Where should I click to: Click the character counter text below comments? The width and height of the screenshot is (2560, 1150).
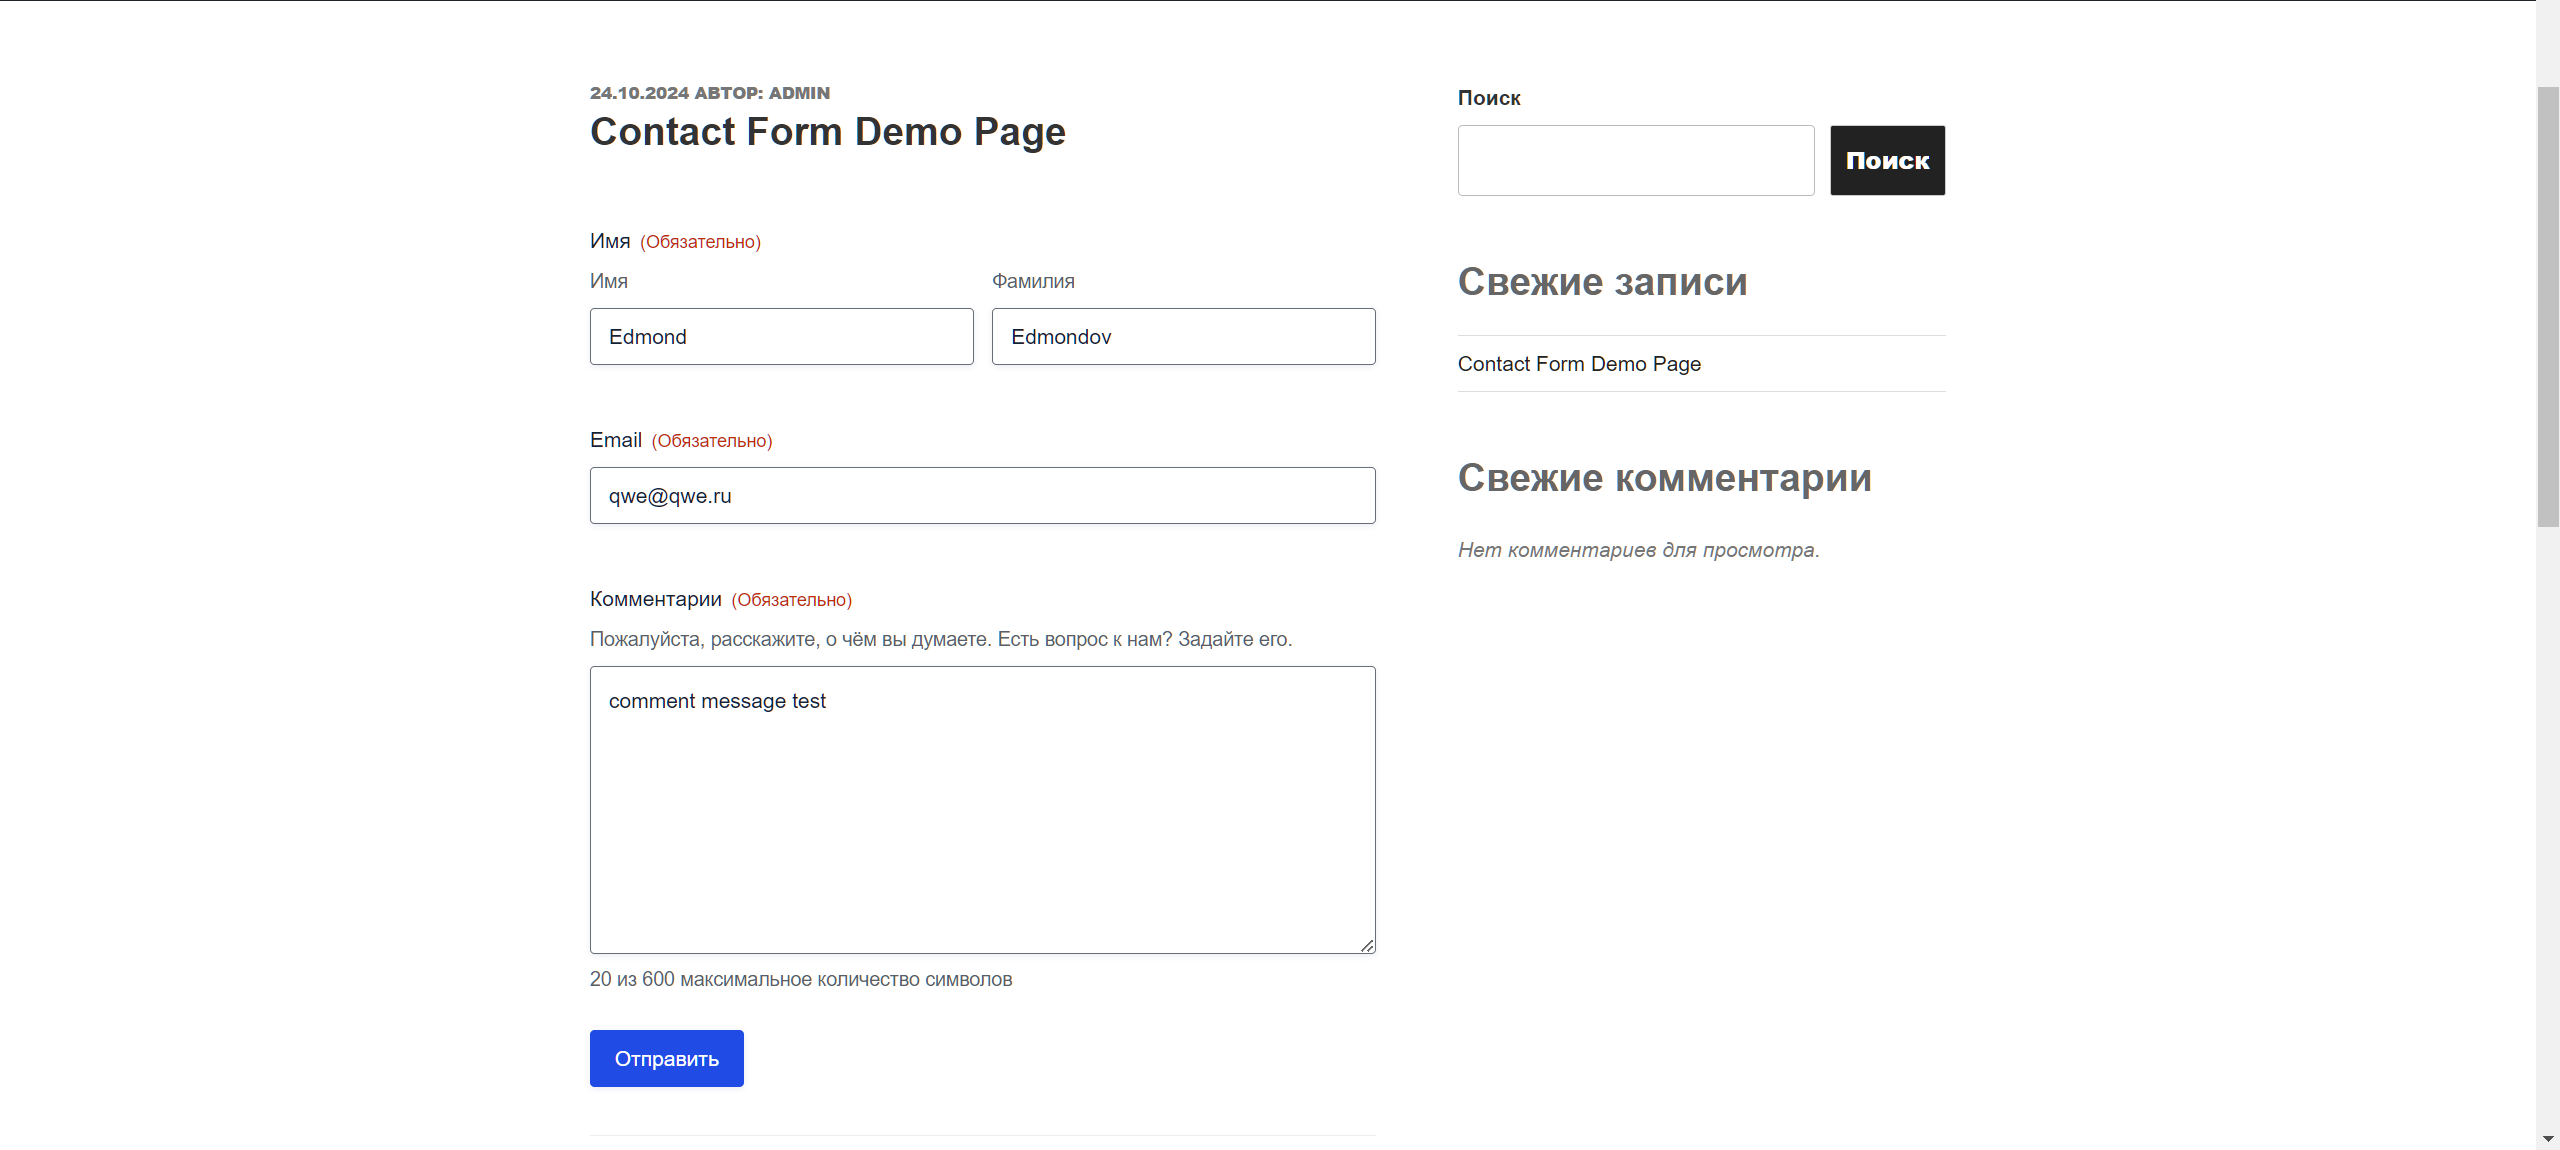click(x=800, y=979)
